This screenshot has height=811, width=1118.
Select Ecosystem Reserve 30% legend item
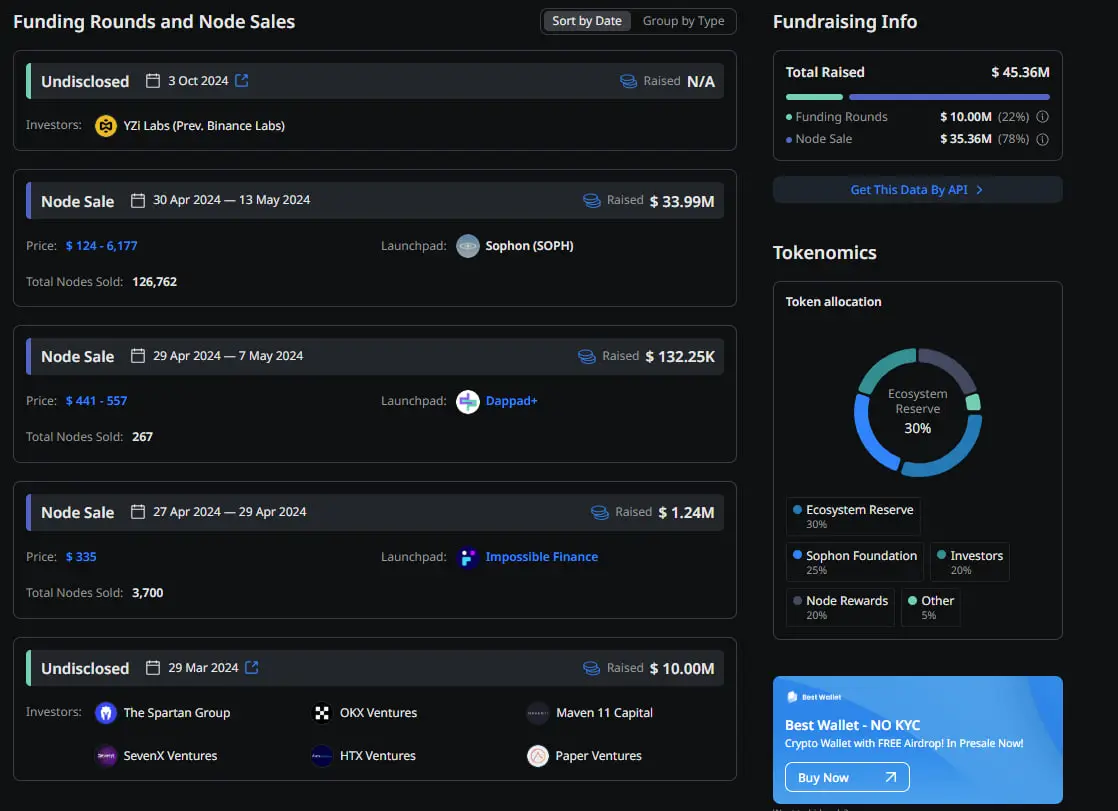click(x=853, y=516)
